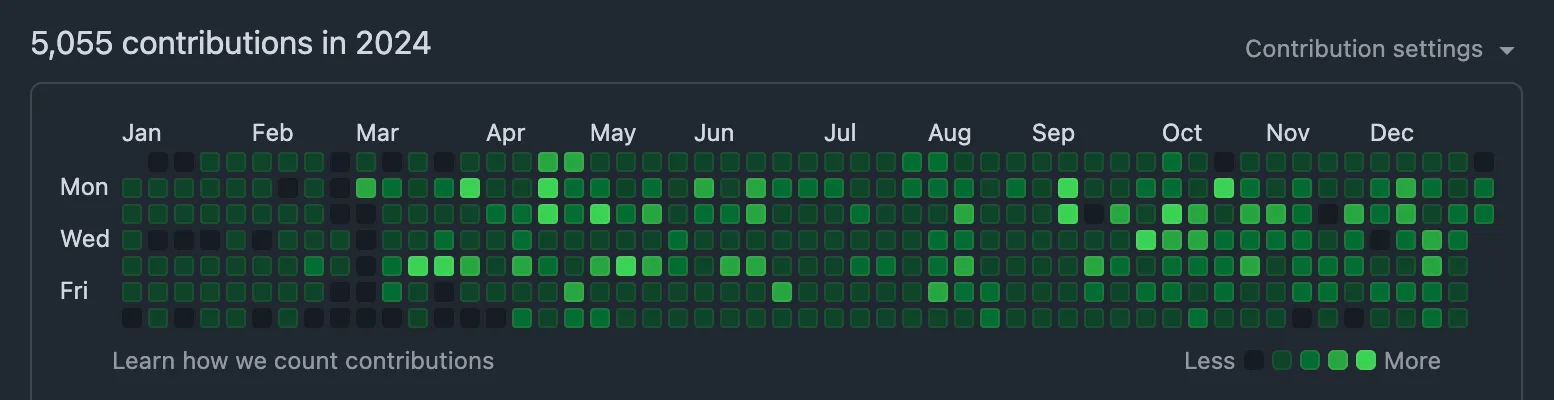Select the Monday cell in the first week column

pos(132,187)
